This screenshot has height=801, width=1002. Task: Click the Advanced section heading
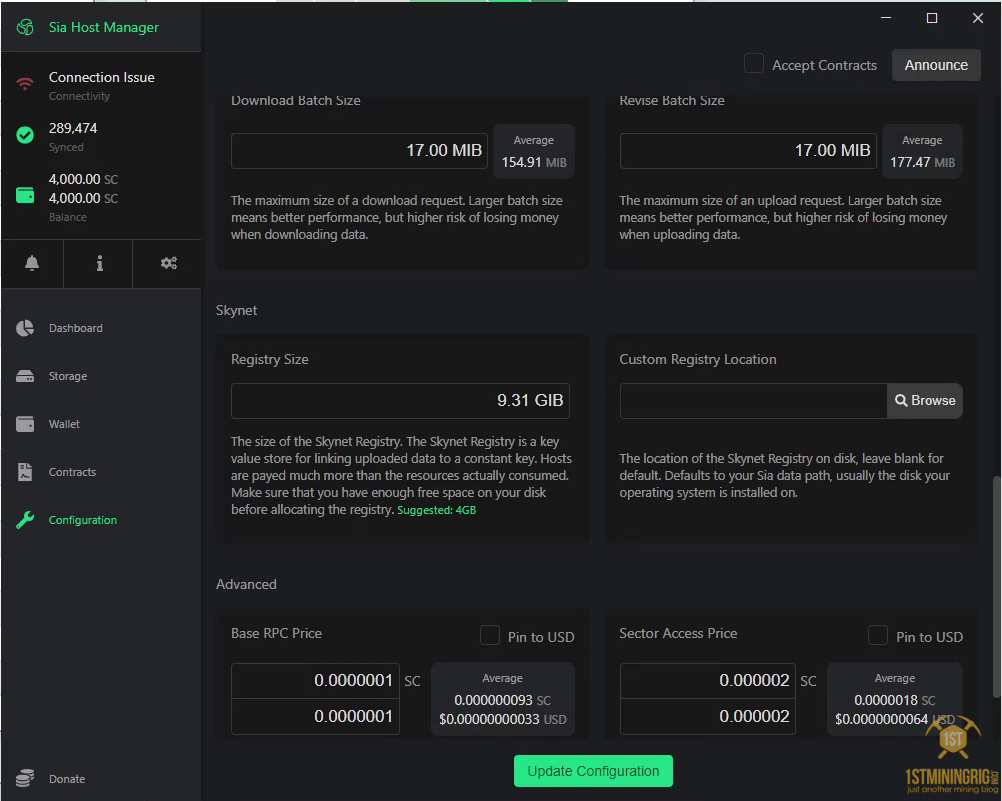pos(246,584)
